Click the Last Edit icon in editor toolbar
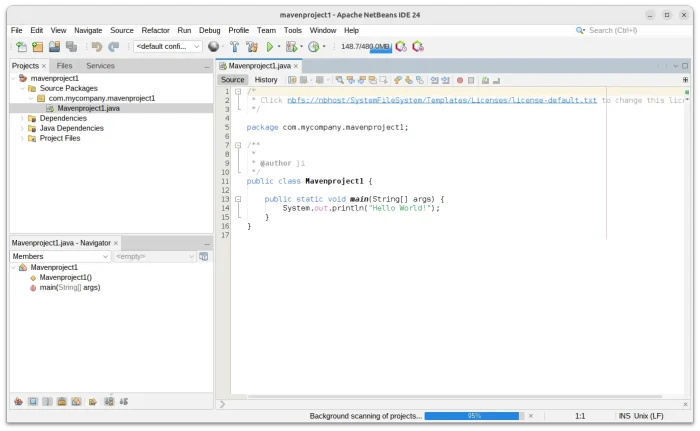This screenshot has height=431, width=700. (x=292, y=80)
